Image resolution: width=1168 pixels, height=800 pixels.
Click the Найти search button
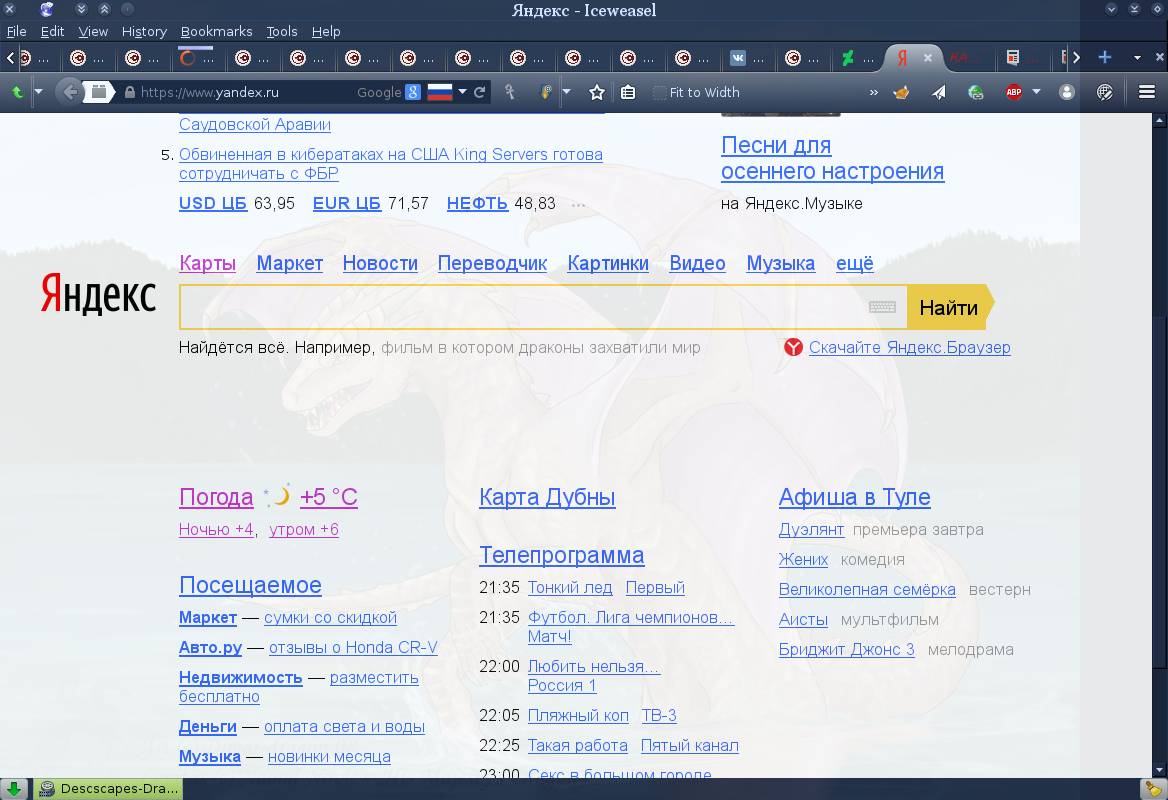(x=949, y=307)
